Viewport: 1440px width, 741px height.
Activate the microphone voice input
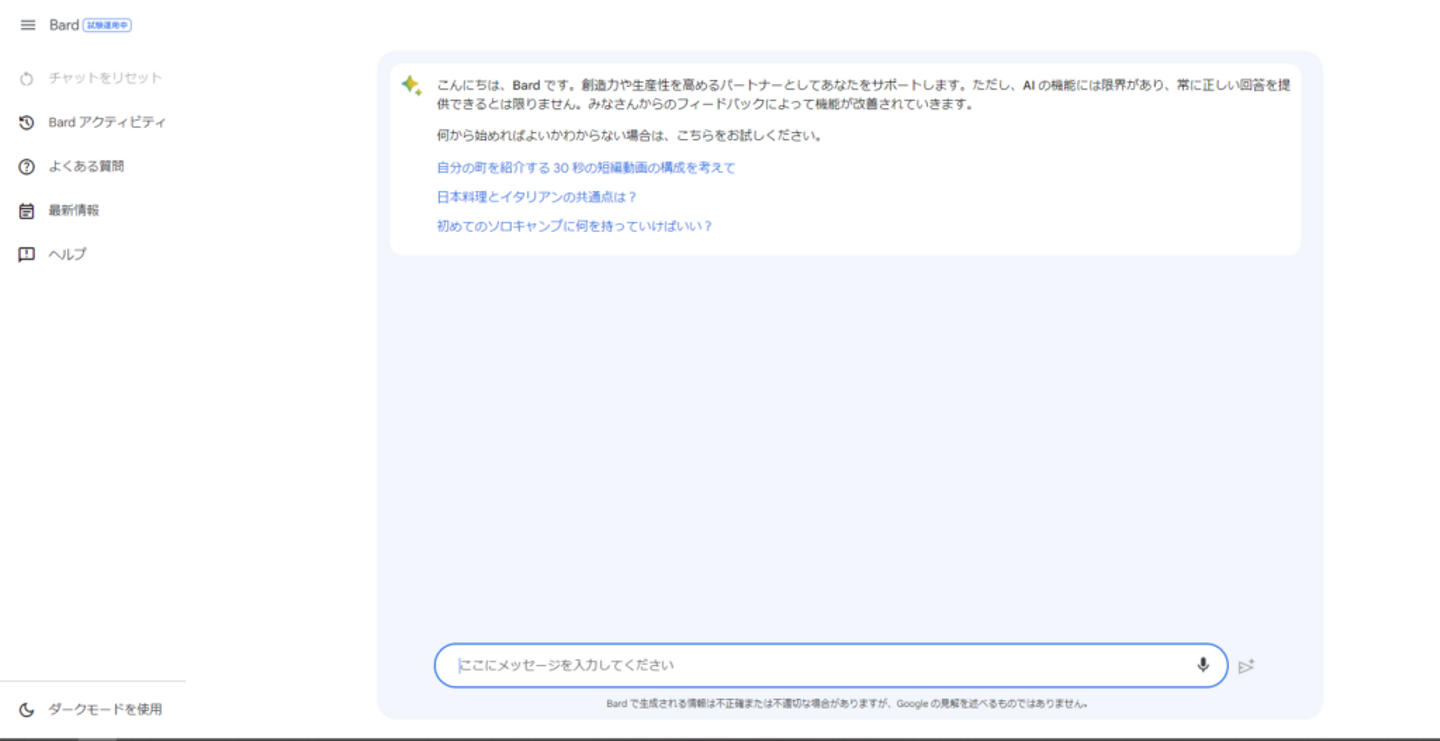tap(1203, 665)
